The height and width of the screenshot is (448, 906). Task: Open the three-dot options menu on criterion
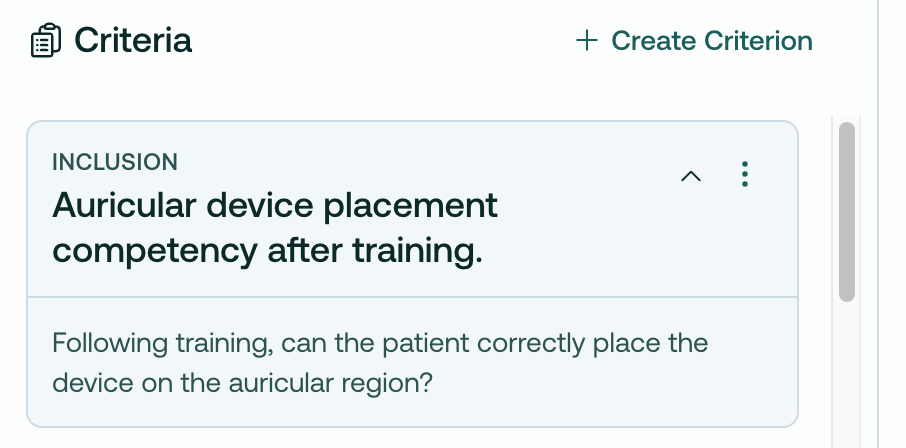pos(745,174)
